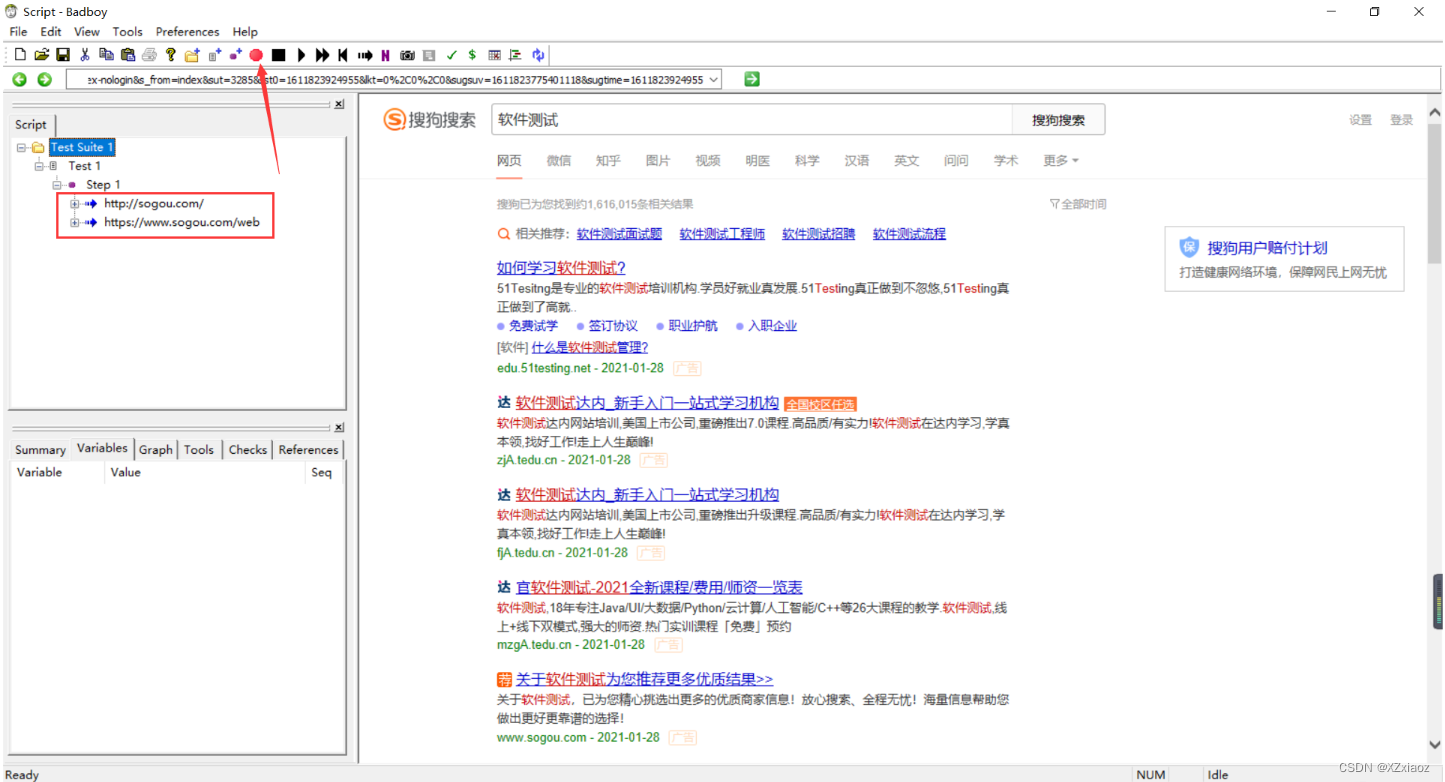Open the Edit menu
This screenshot has height=782, width=1445.
[51, 32]
